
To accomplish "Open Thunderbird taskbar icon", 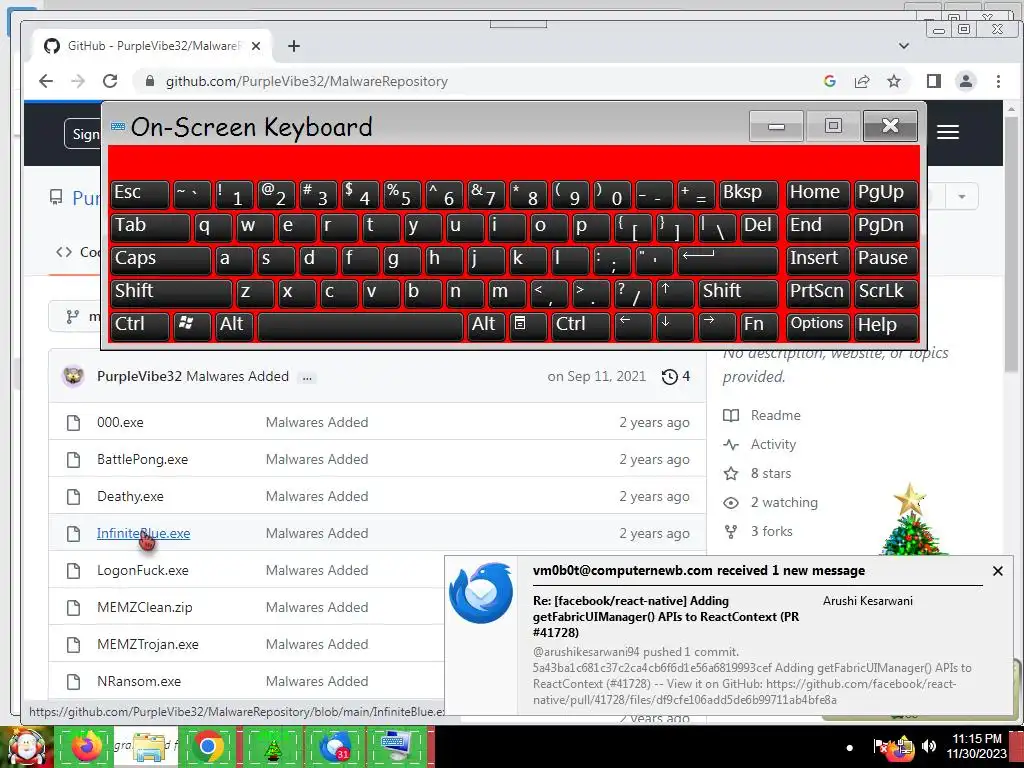I will tap(334, 746).
